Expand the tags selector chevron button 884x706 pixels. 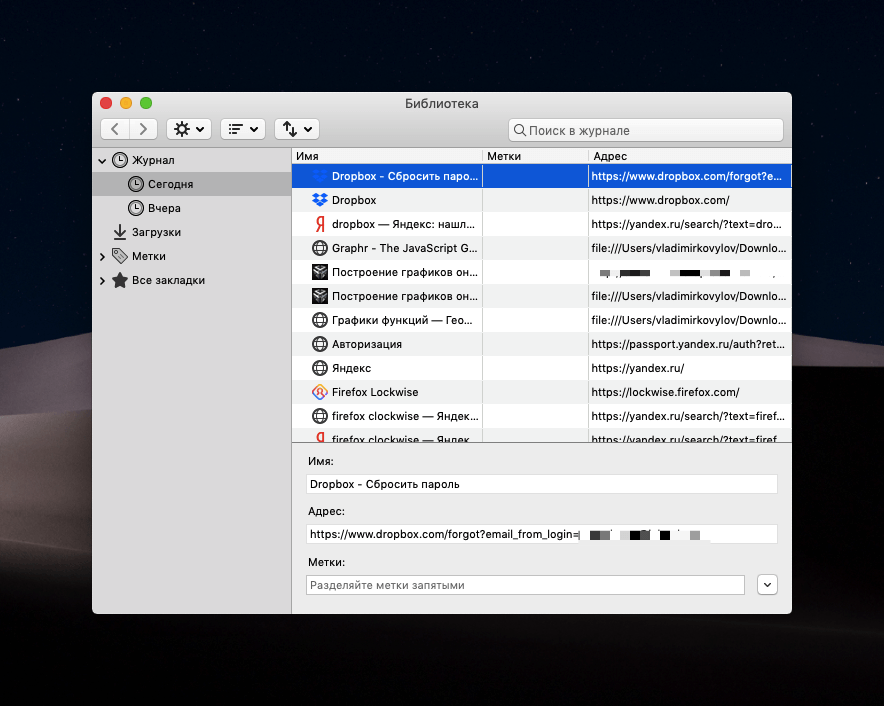[767, 585]
